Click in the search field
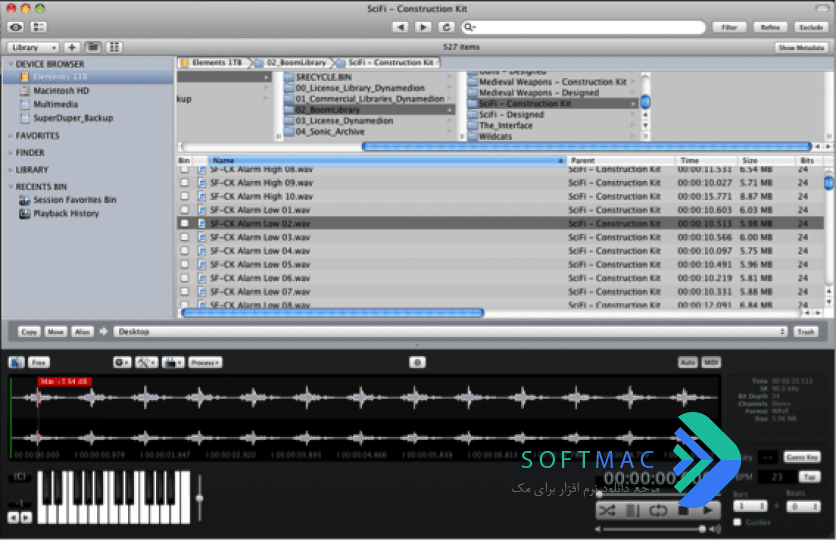836x540 pixels. pyautogui.click(x=584, y=27)
